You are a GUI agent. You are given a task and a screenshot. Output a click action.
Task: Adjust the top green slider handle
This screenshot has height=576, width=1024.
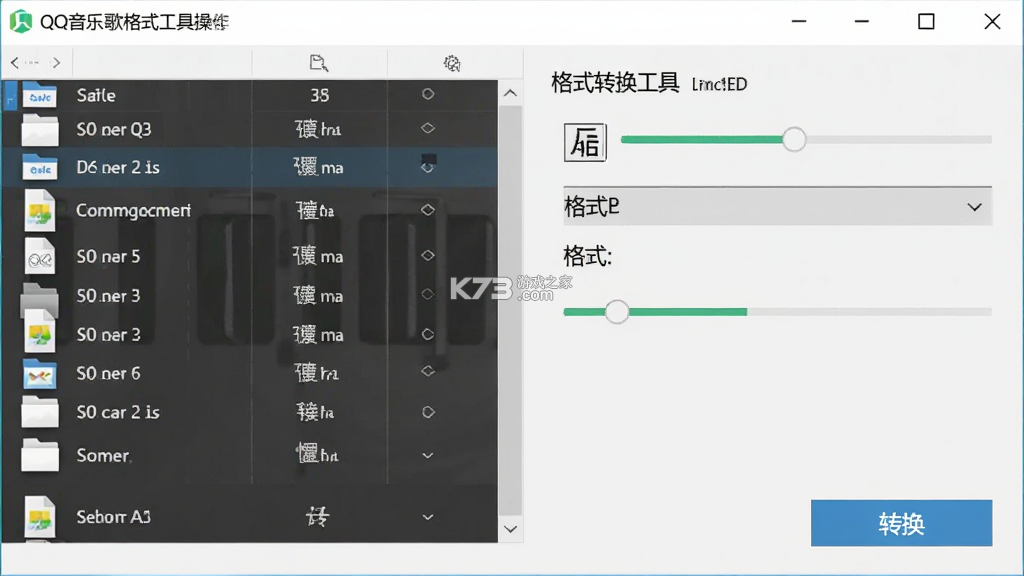coord(794,139)
